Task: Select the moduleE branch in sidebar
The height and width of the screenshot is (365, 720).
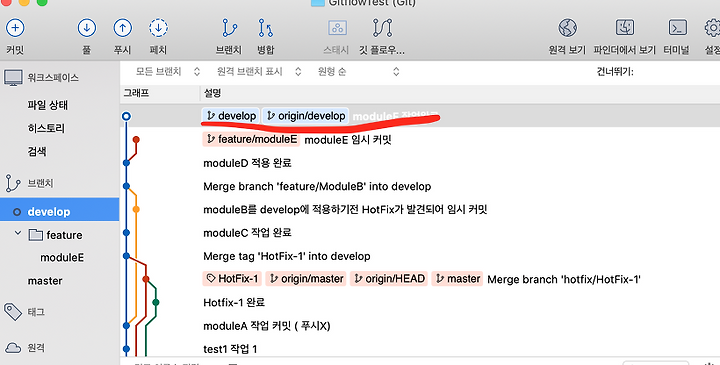Action: pyautogui.click(x=62, y=258)
